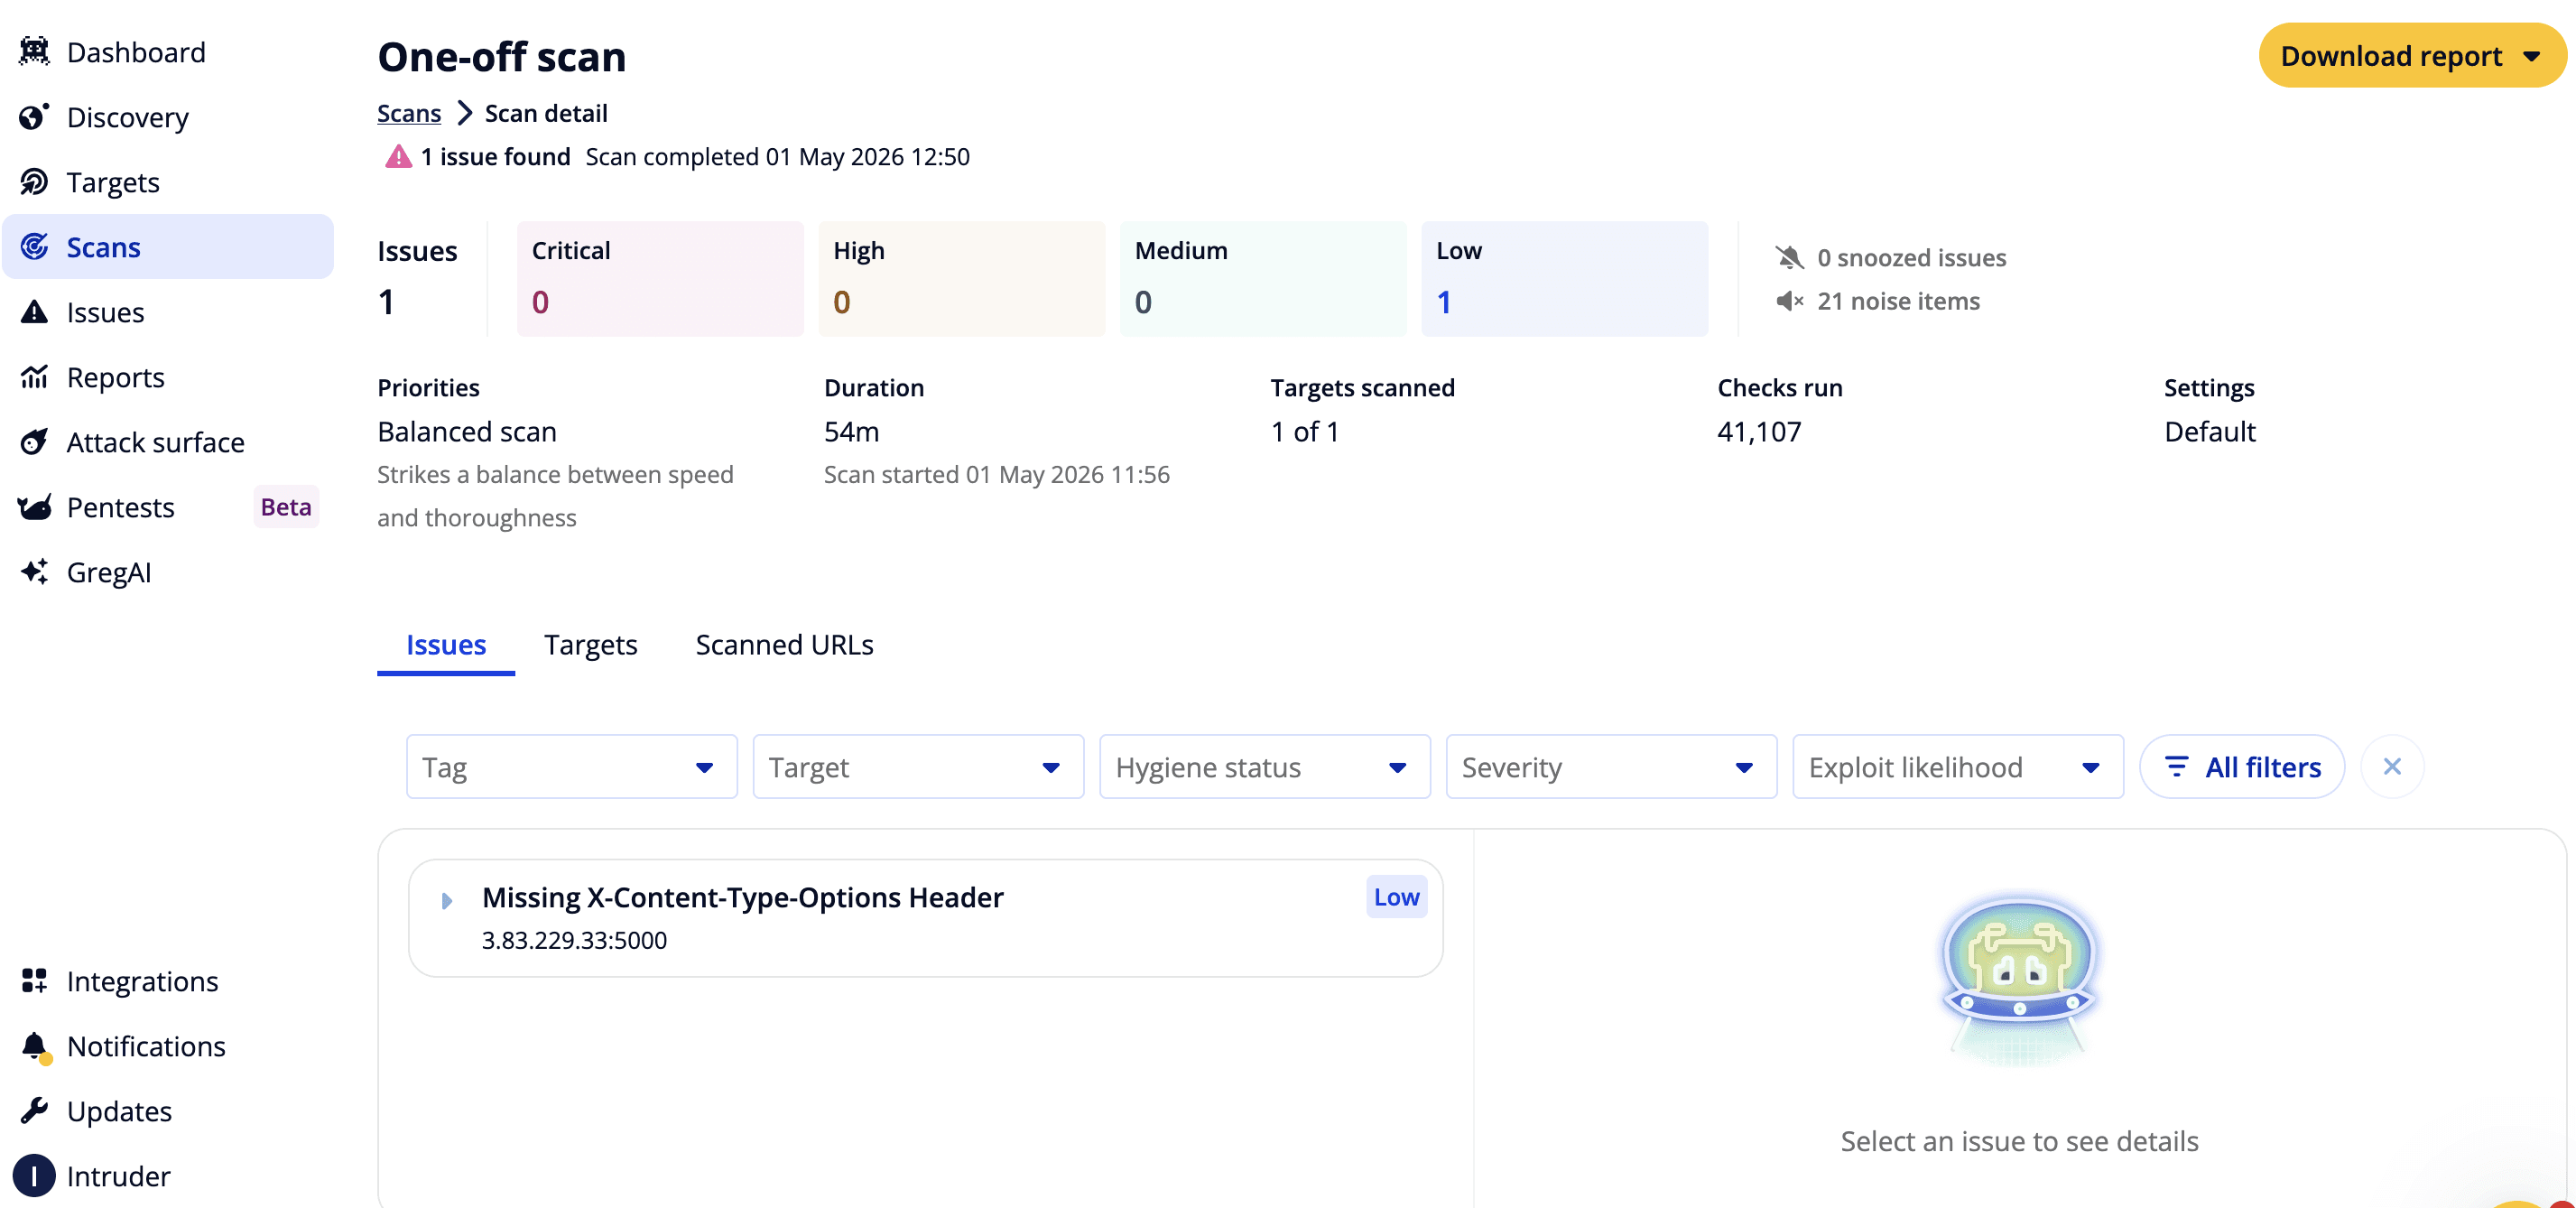Click the Download report button
Viewport: 2576px width, 1208px height.
(2412, 55)
